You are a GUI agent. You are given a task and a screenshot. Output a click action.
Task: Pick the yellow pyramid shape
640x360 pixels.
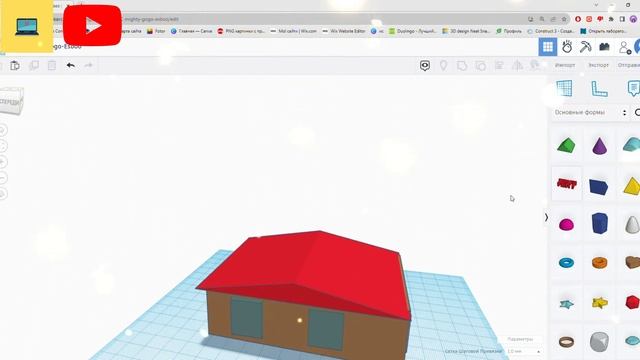pos(631,186)
